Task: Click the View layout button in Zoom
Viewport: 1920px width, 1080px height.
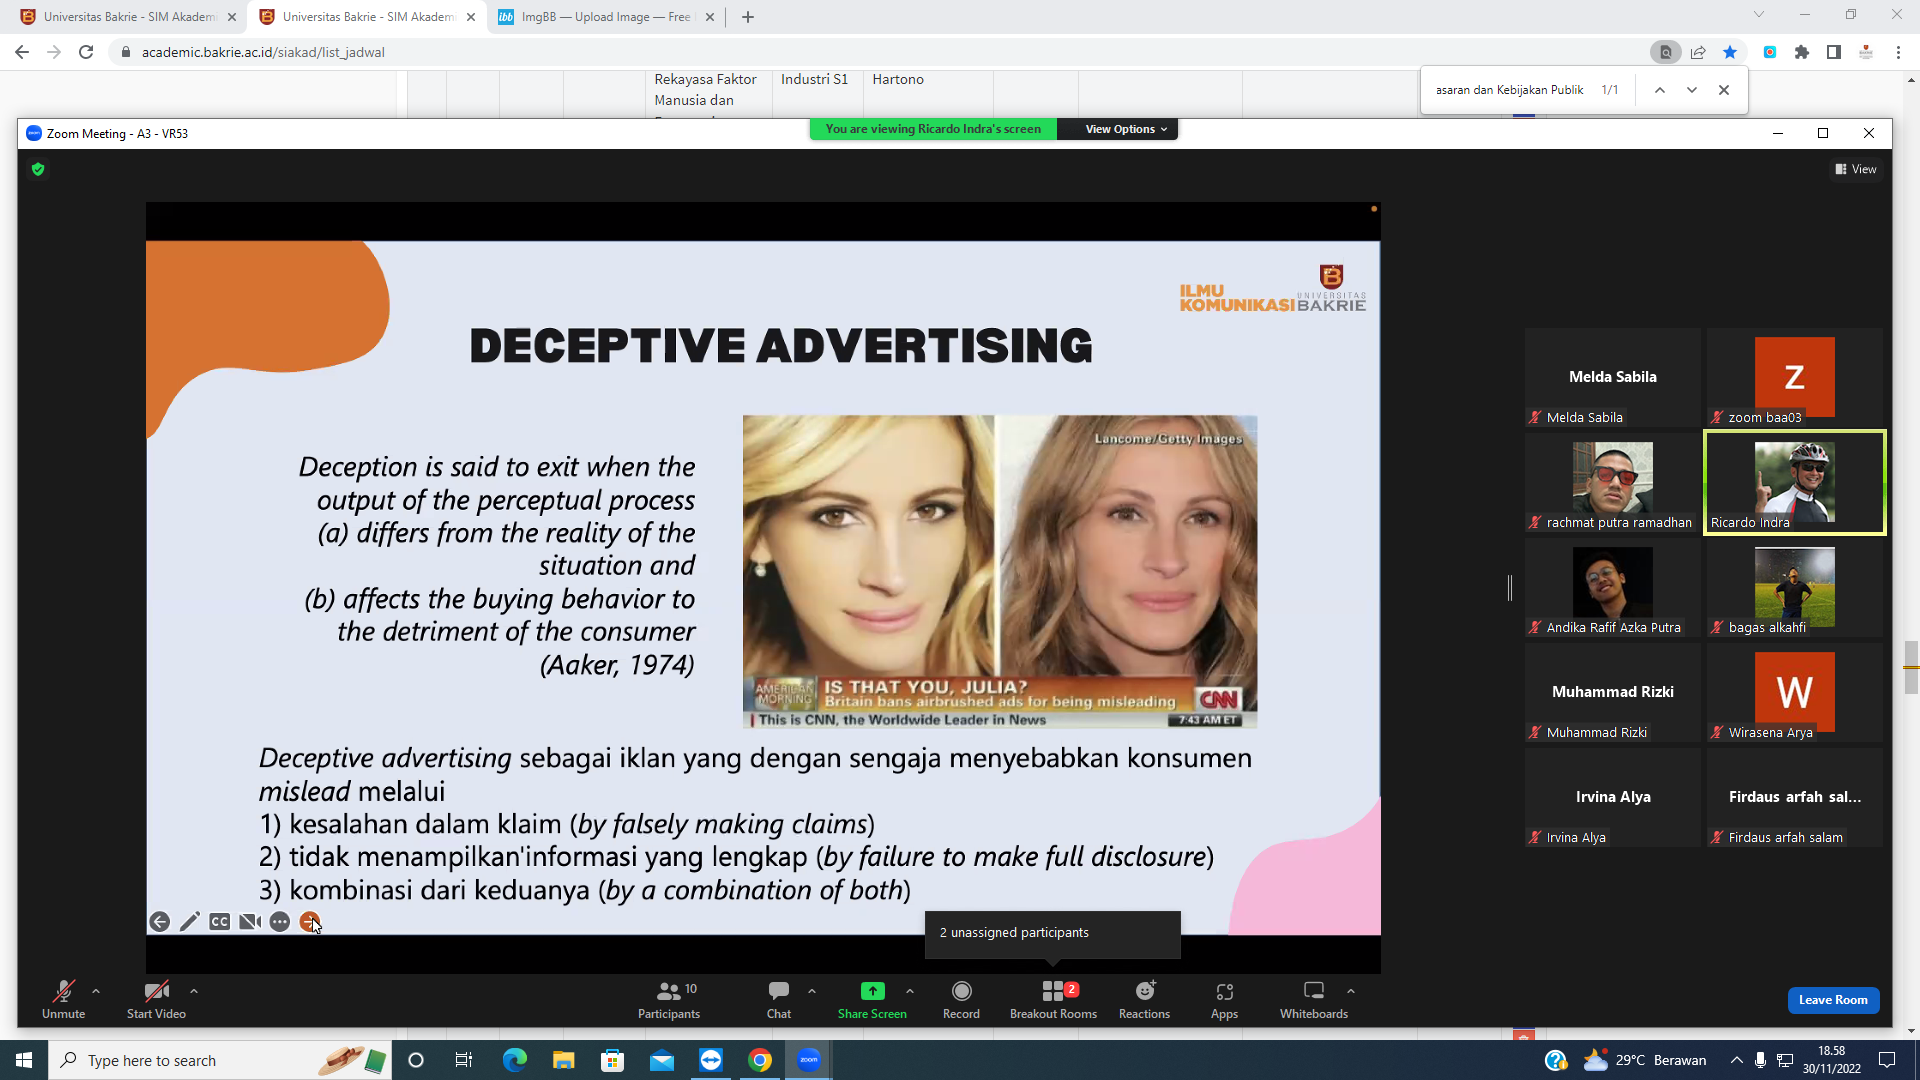Action: pyautogui.click(x=1856, y=169)
